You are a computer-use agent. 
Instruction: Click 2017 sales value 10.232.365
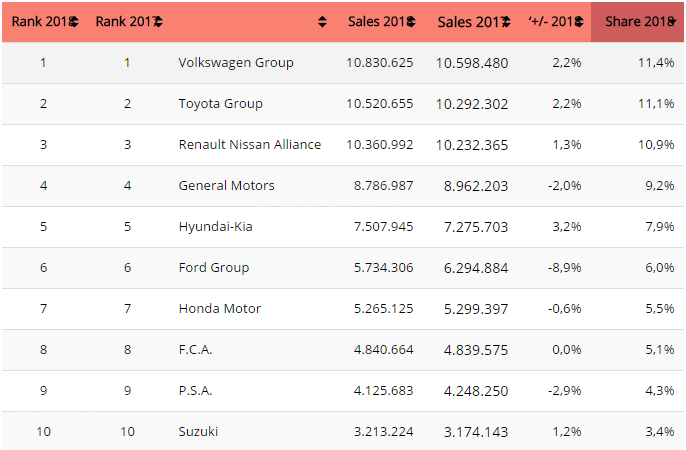click(x=472, y=145)
